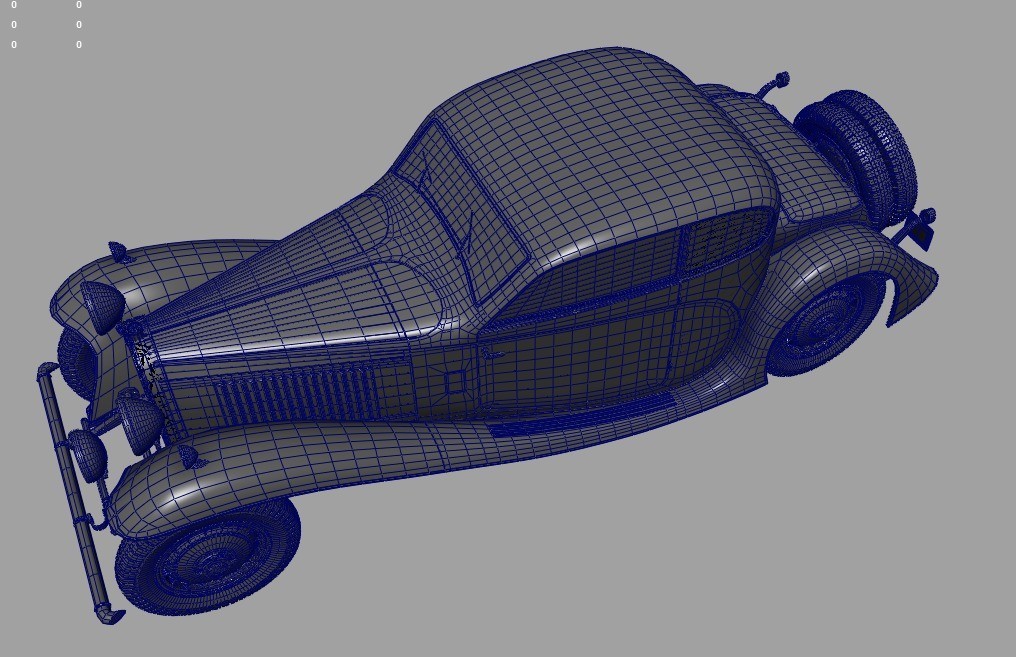
Task: Click the bottom HUD zero value
Action: [x=13, y=44]
